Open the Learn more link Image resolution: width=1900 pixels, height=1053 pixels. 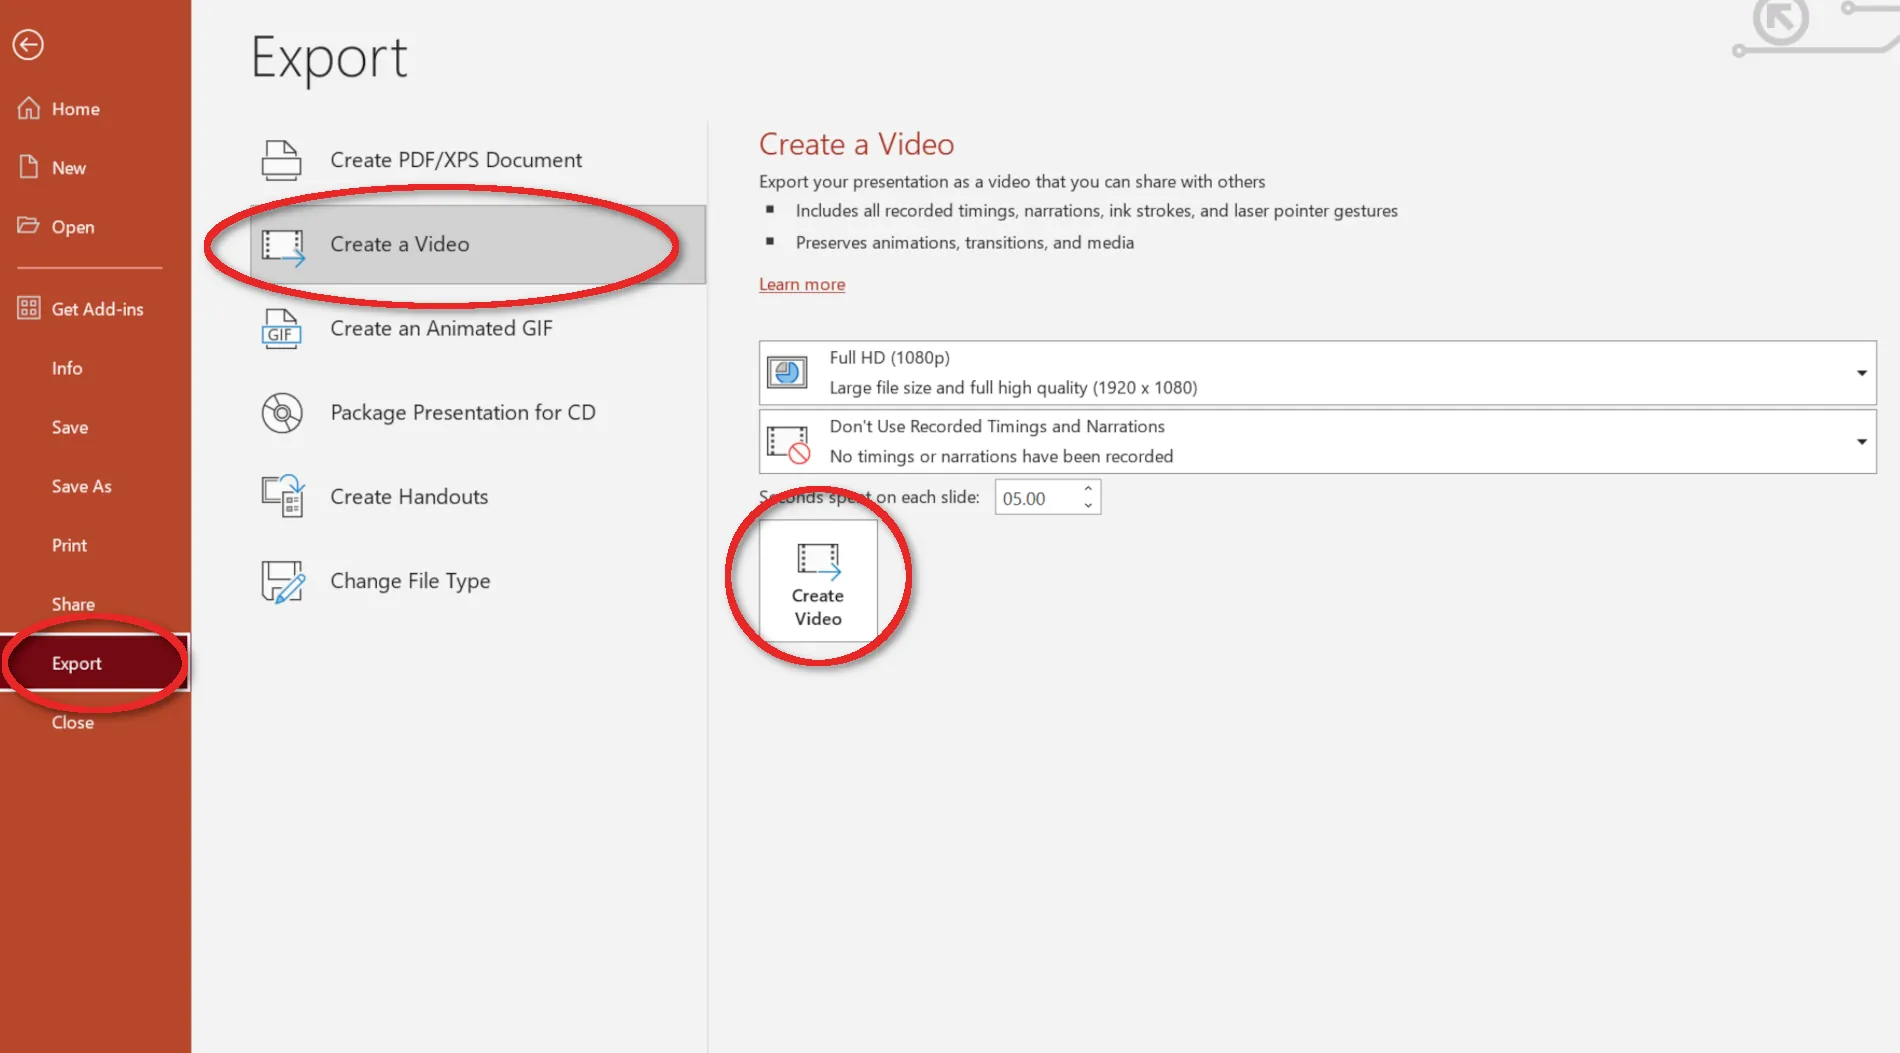click(801, 284)
